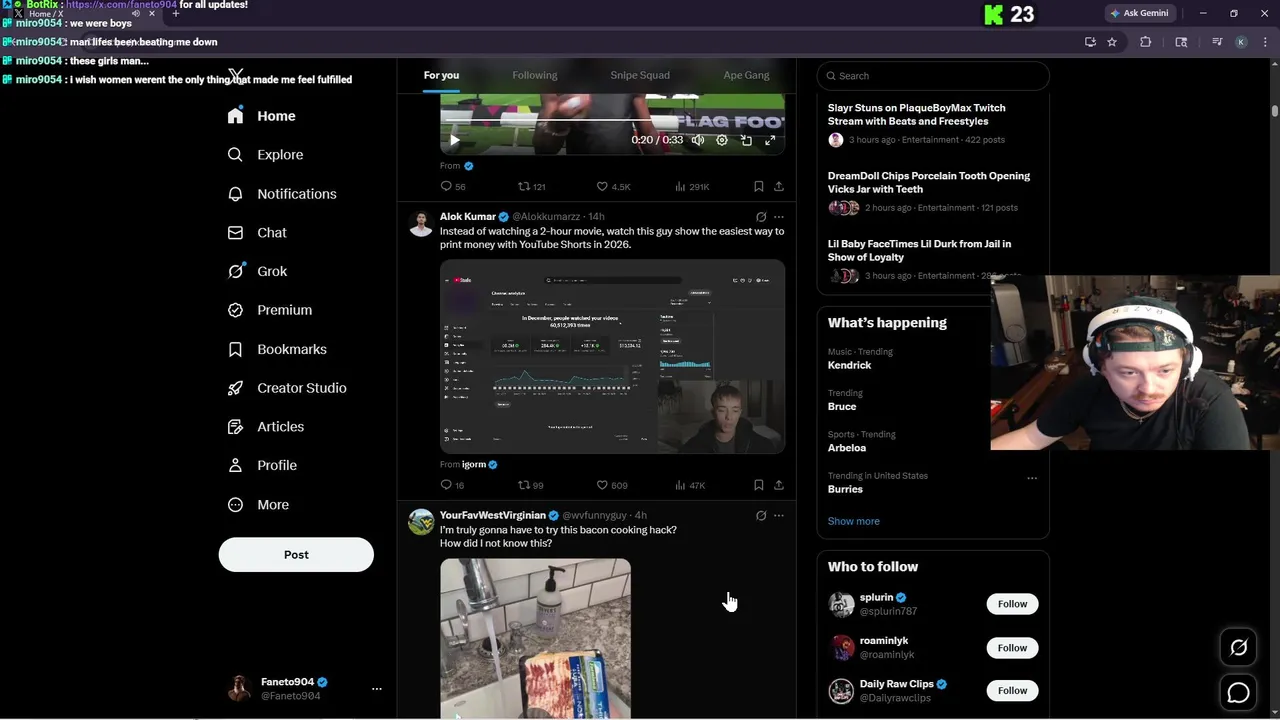
Task: Reply to Alok Kumar post with 16 comments
Action: click(x=453, y=486)
